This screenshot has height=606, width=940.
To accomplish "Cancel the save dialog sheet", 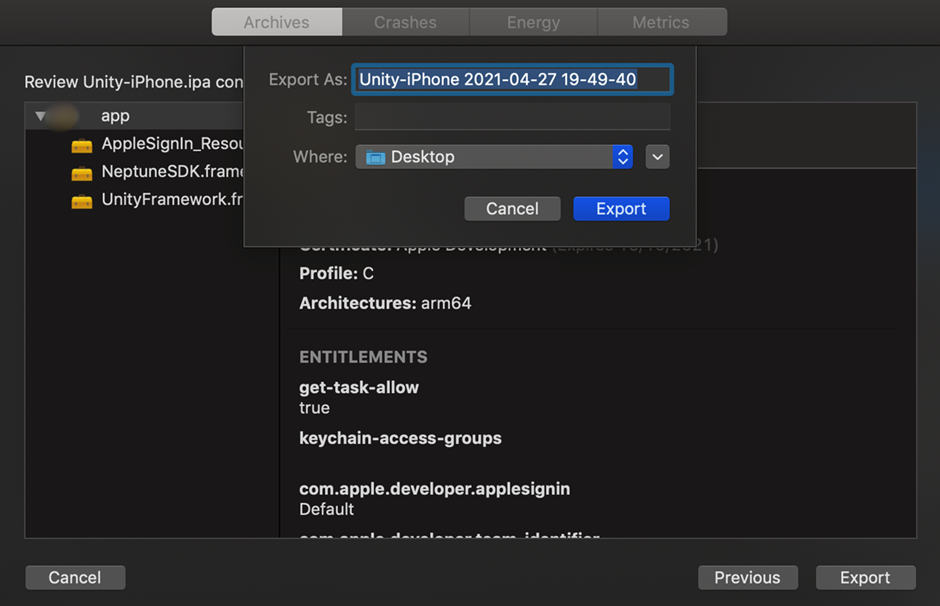I will pos(513,209).
